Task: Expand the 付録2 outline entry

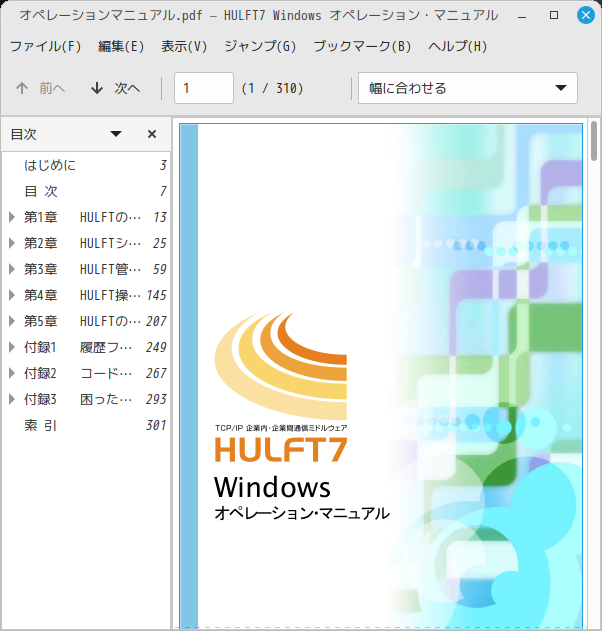Action: (12, 373)
